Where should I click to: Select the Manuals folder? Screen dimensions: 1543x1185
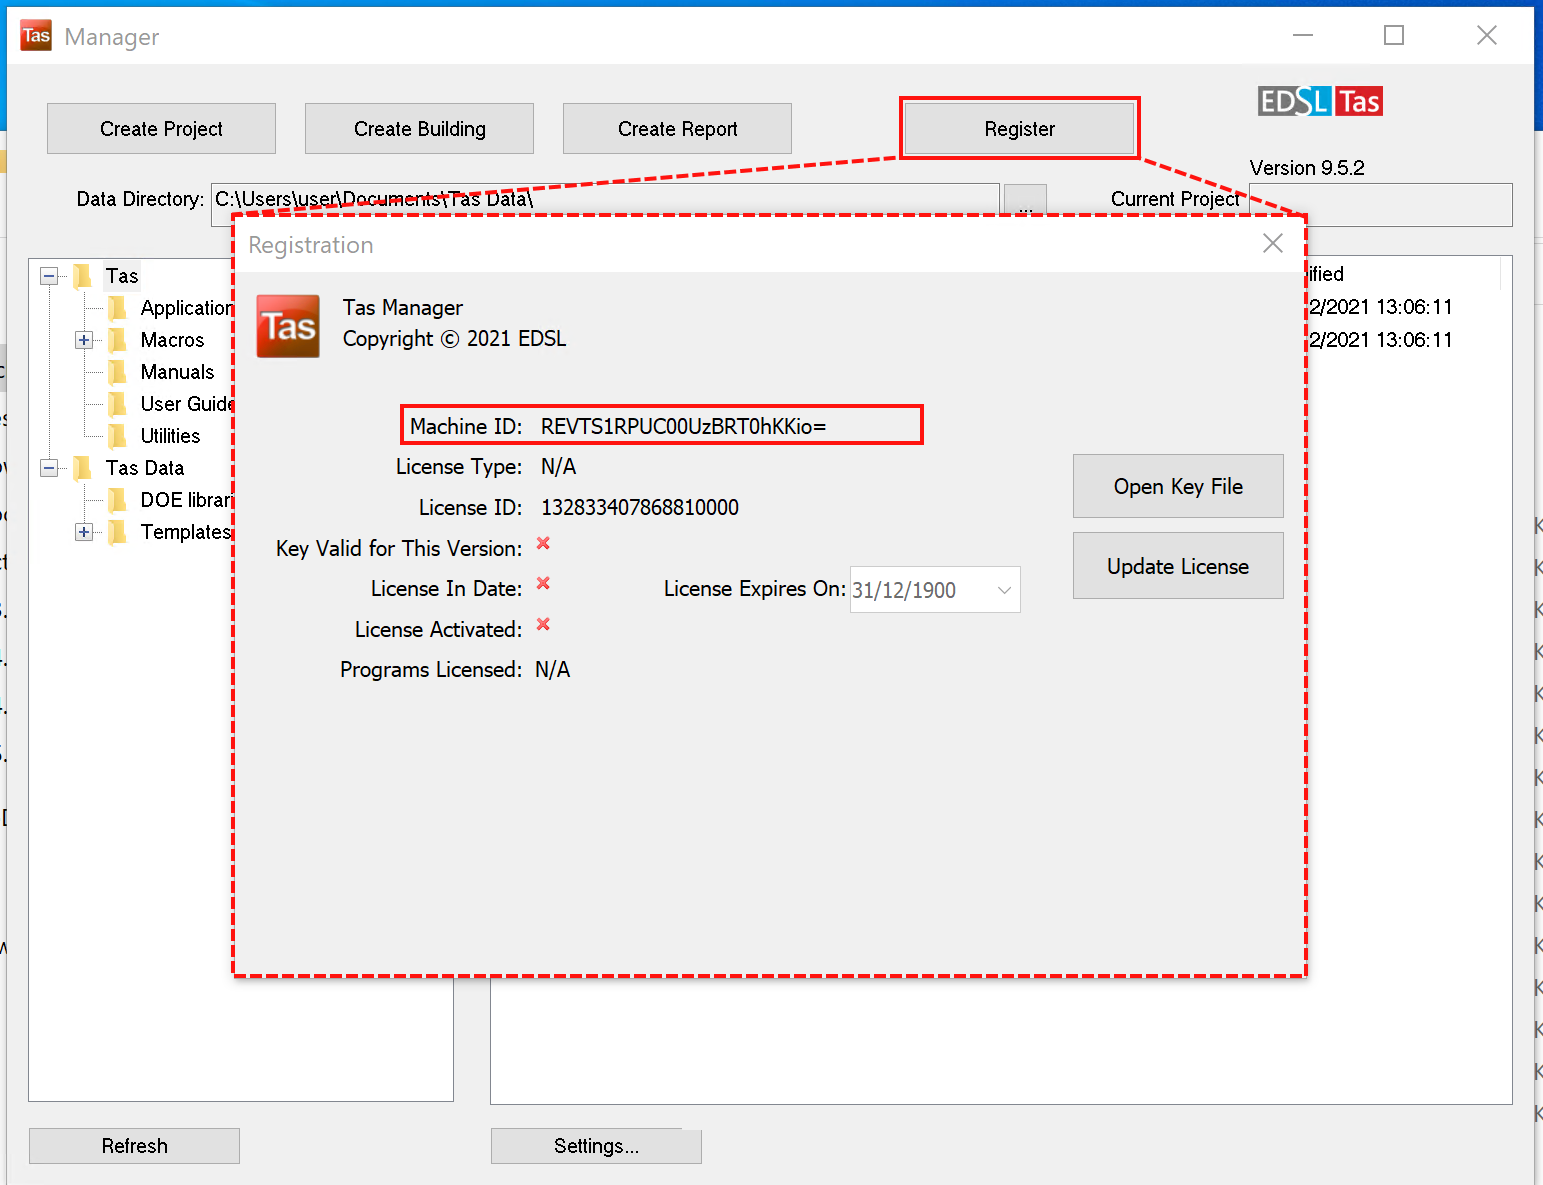point(177,372)
